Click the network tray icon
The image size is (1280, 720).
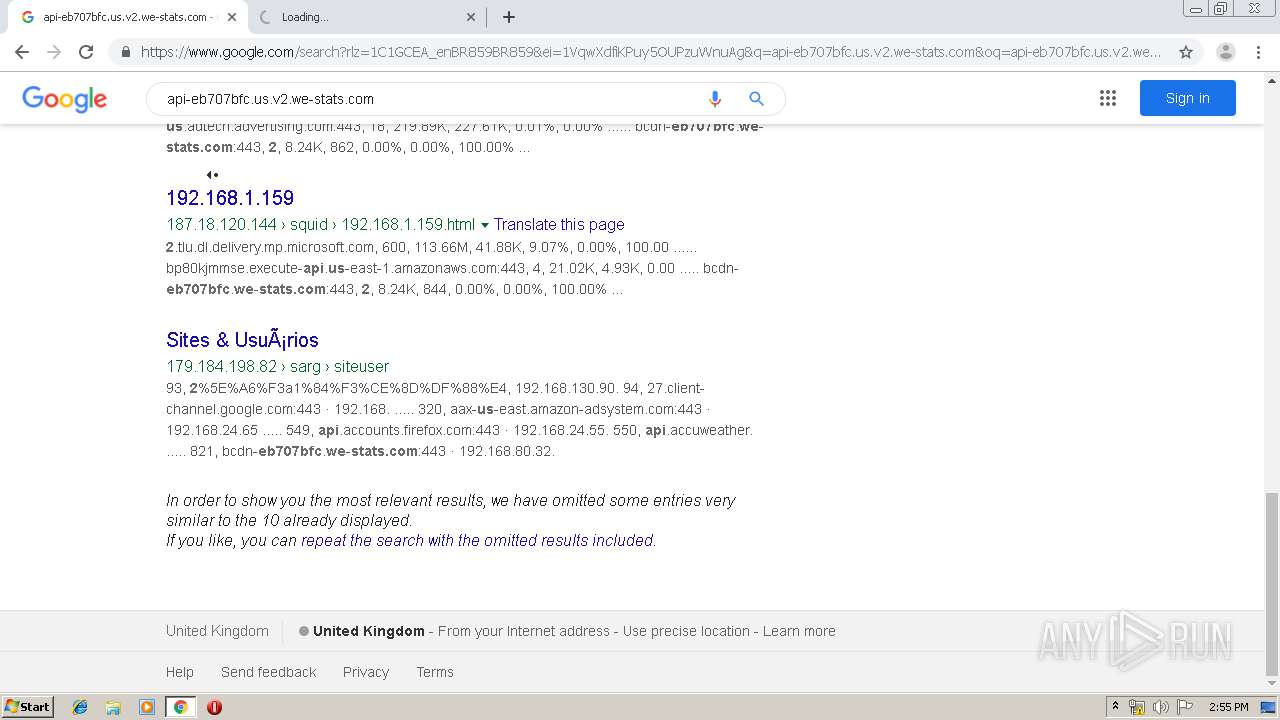1137,707
